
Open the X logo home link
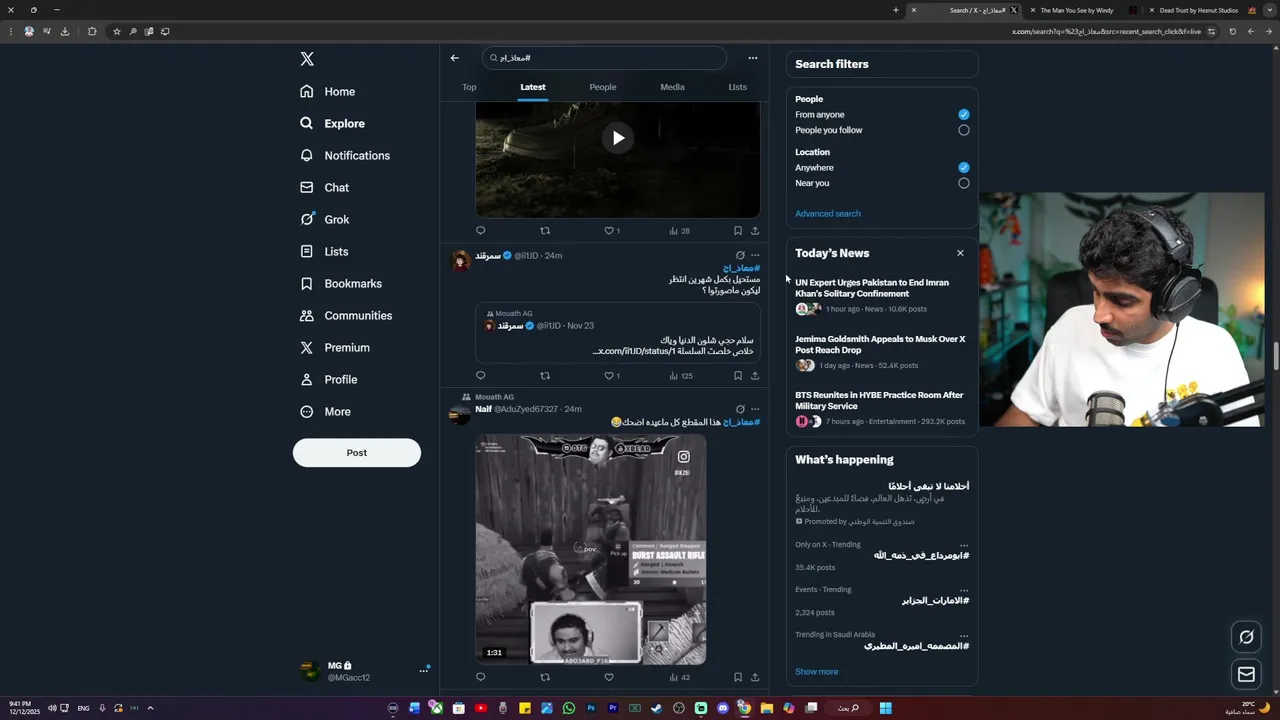point(307,59)
